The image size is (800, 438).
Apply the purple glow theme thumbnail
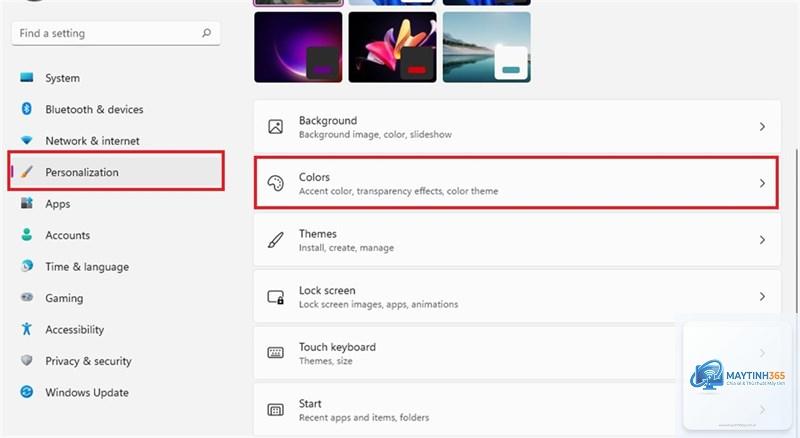298,47
